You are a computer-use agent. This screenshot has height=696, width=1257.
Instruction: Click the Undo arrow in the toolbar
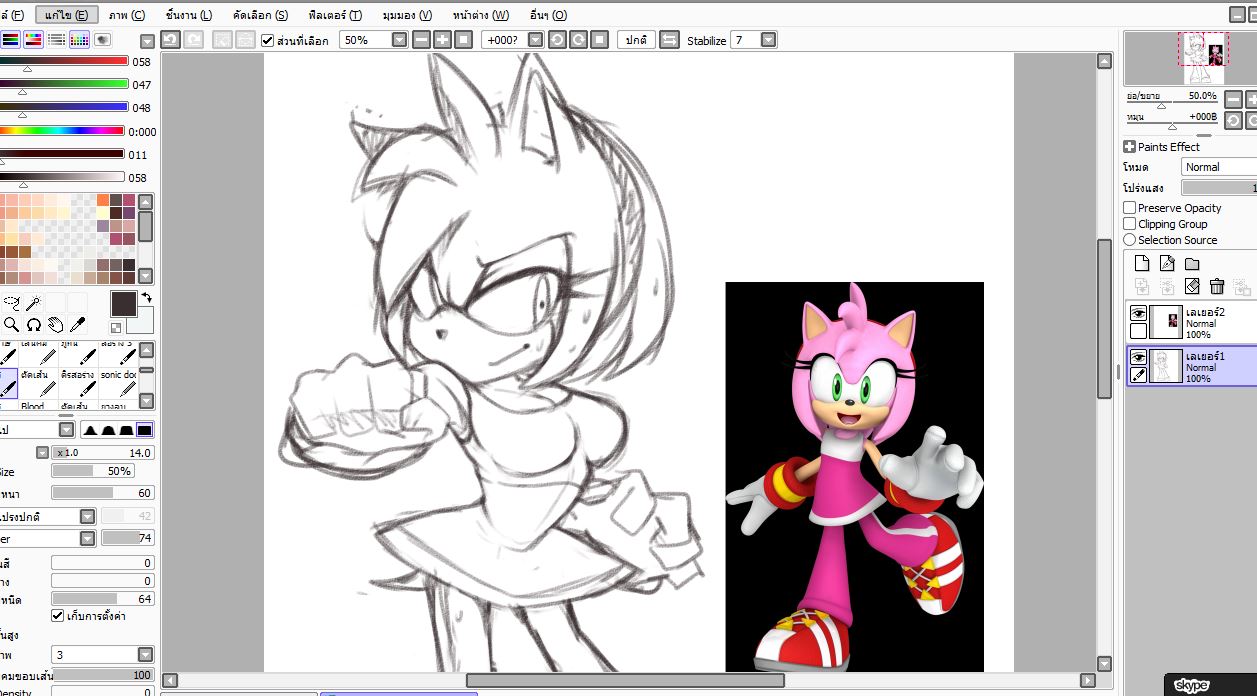pyautogui.click(x=170, y=39)
